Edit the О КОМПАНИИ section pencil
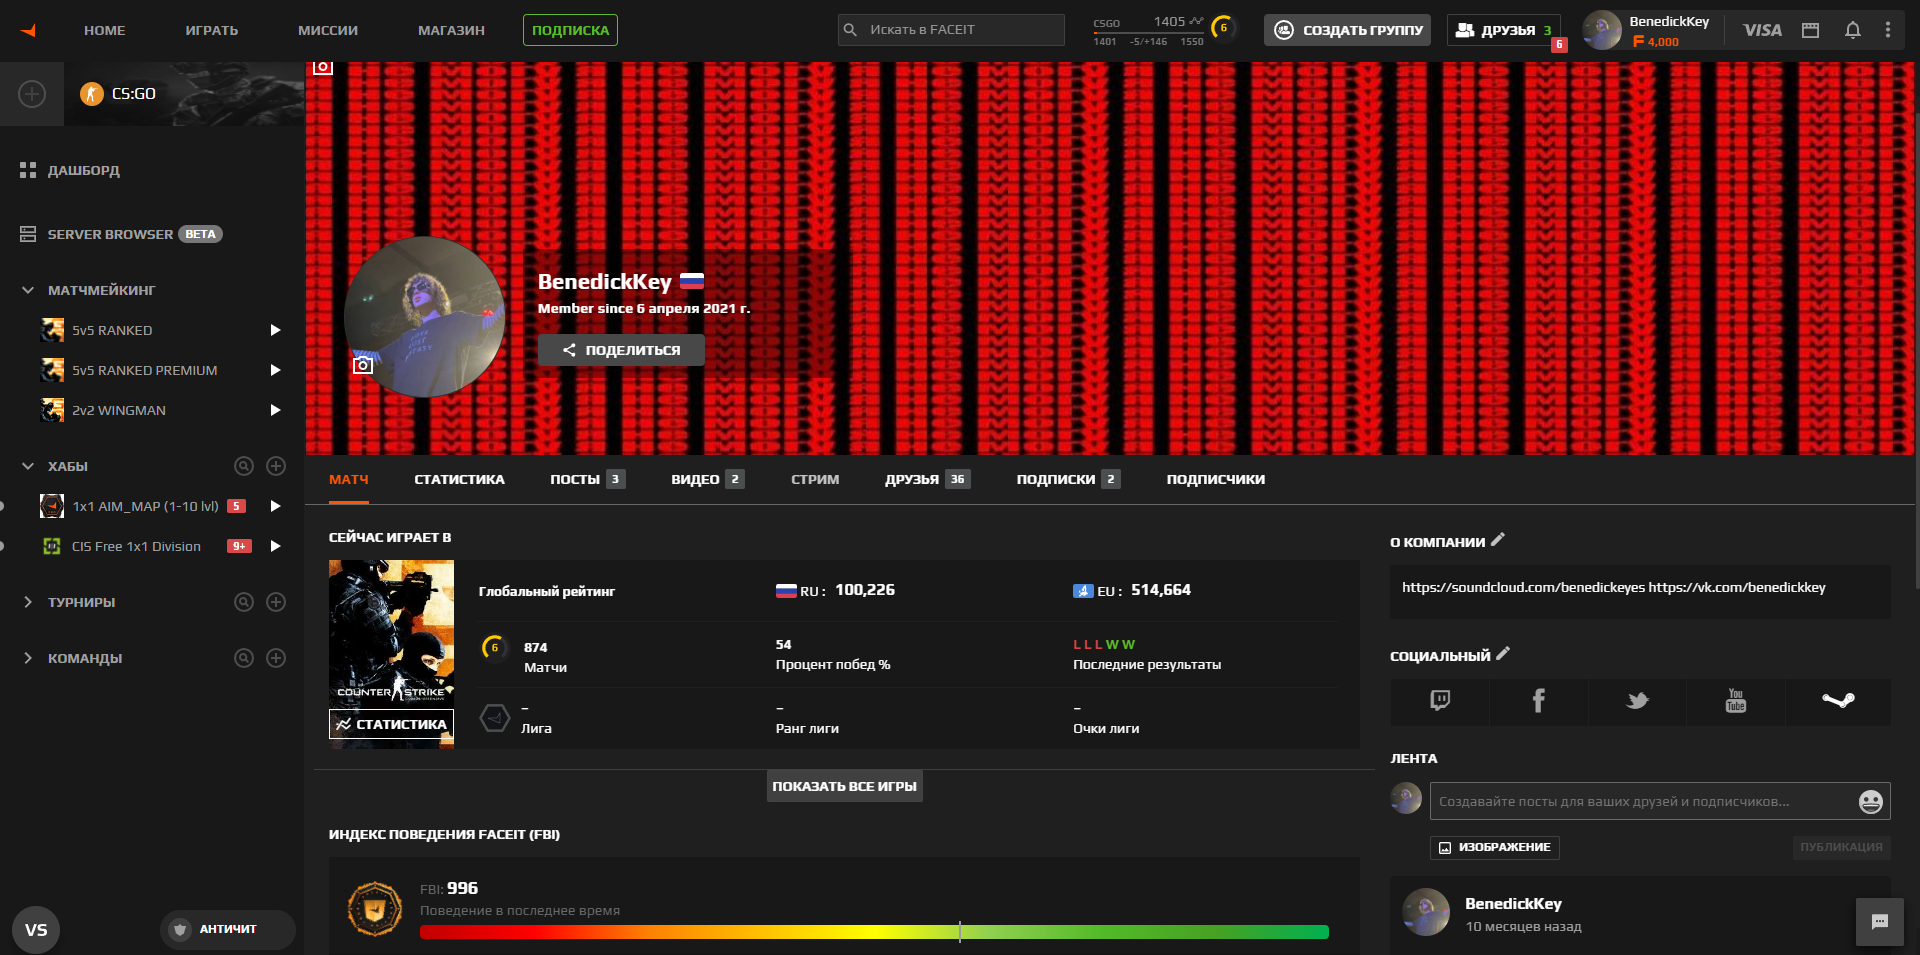This screenshot has height=955, width=1920. 1498,540
